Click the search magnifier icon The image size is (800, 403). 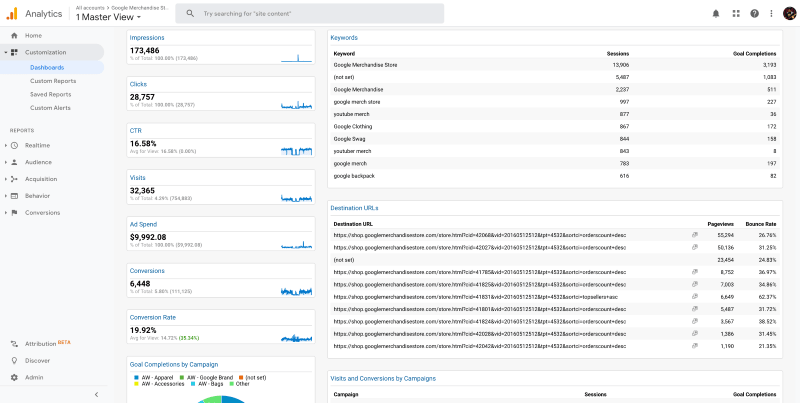pos(190,14)
